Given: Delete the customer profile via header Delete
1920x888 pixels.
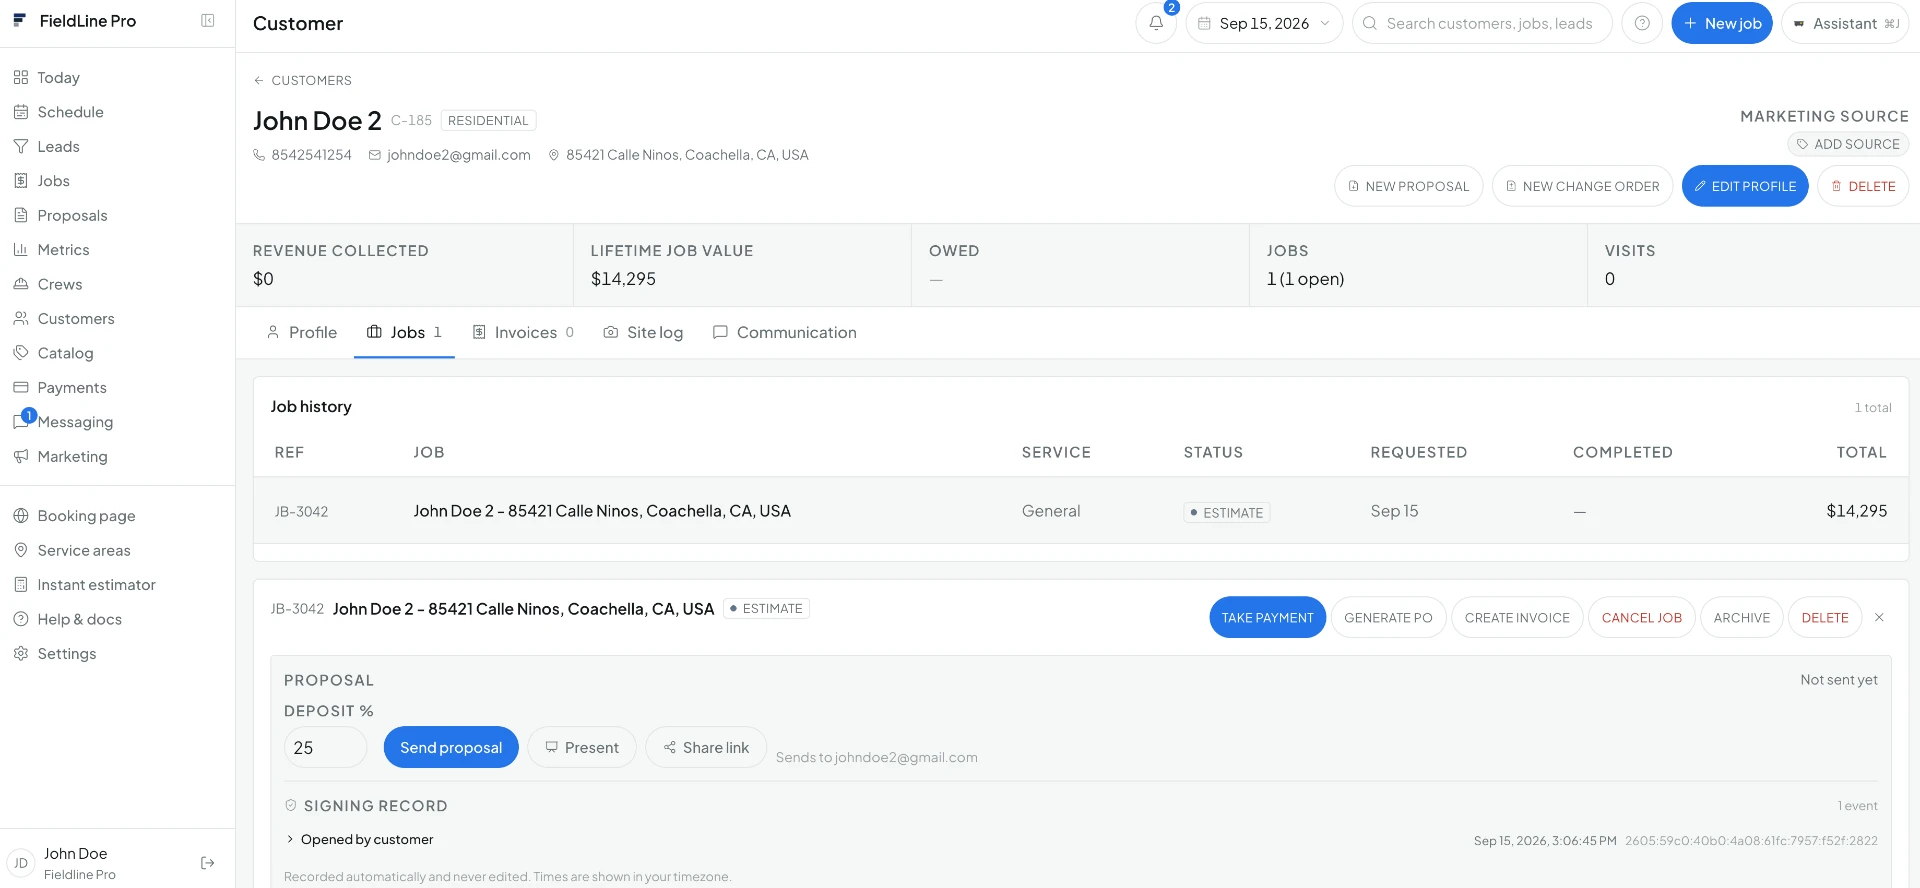Looking at the screenshot, I should [x=1863, y=186].
